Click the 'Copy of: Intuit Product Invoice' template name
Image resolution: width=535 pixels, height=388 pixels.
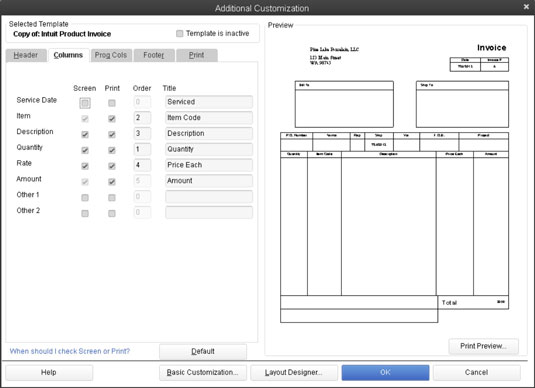[62, 34]
